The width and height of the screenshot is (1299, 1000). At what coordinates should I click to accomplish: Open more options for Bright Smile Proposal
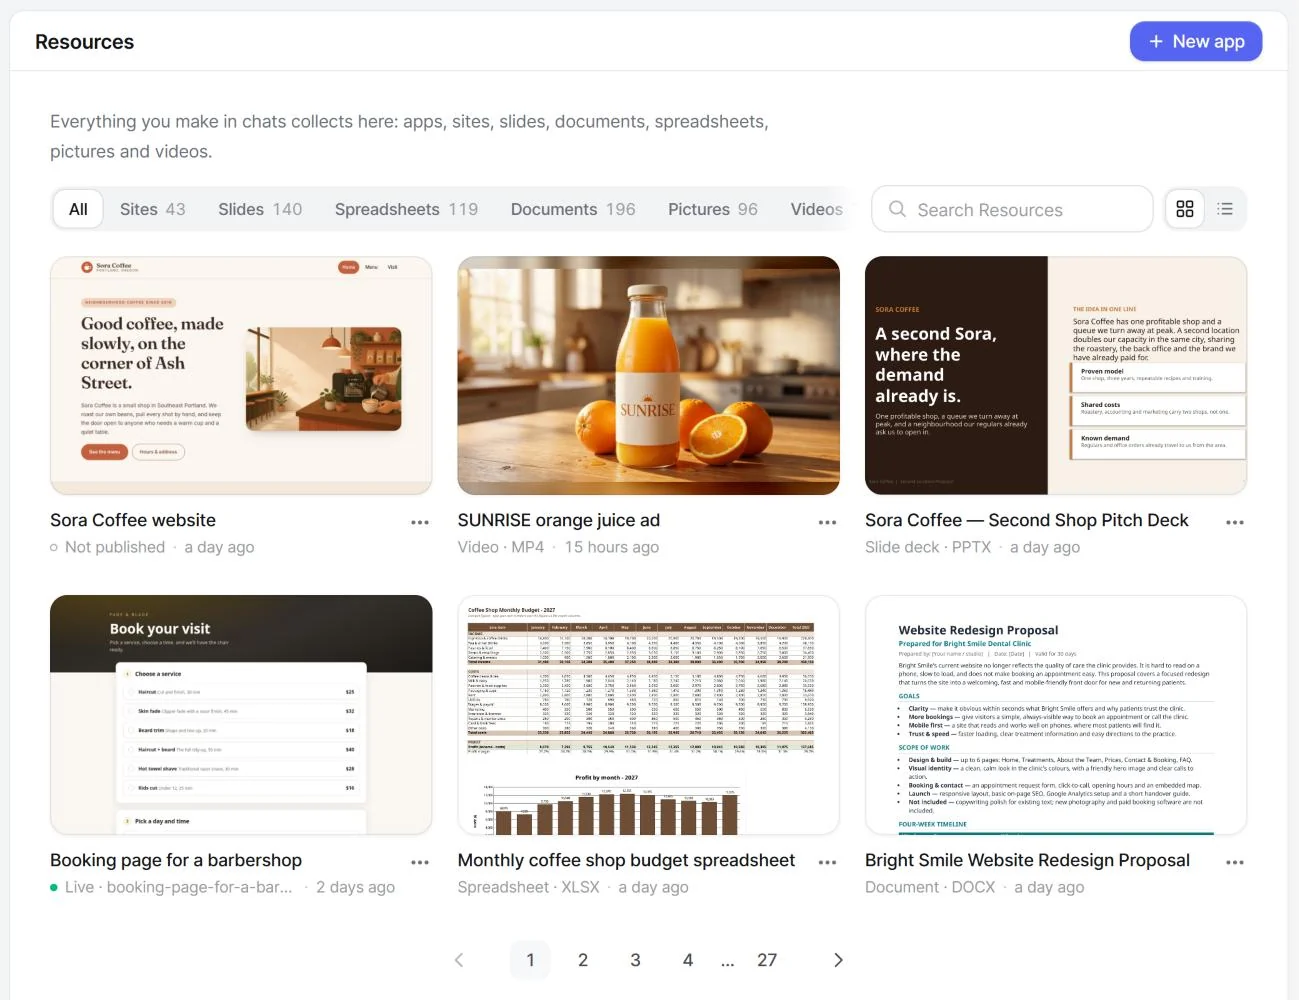pyautogui.click(x=1235, y=862)
